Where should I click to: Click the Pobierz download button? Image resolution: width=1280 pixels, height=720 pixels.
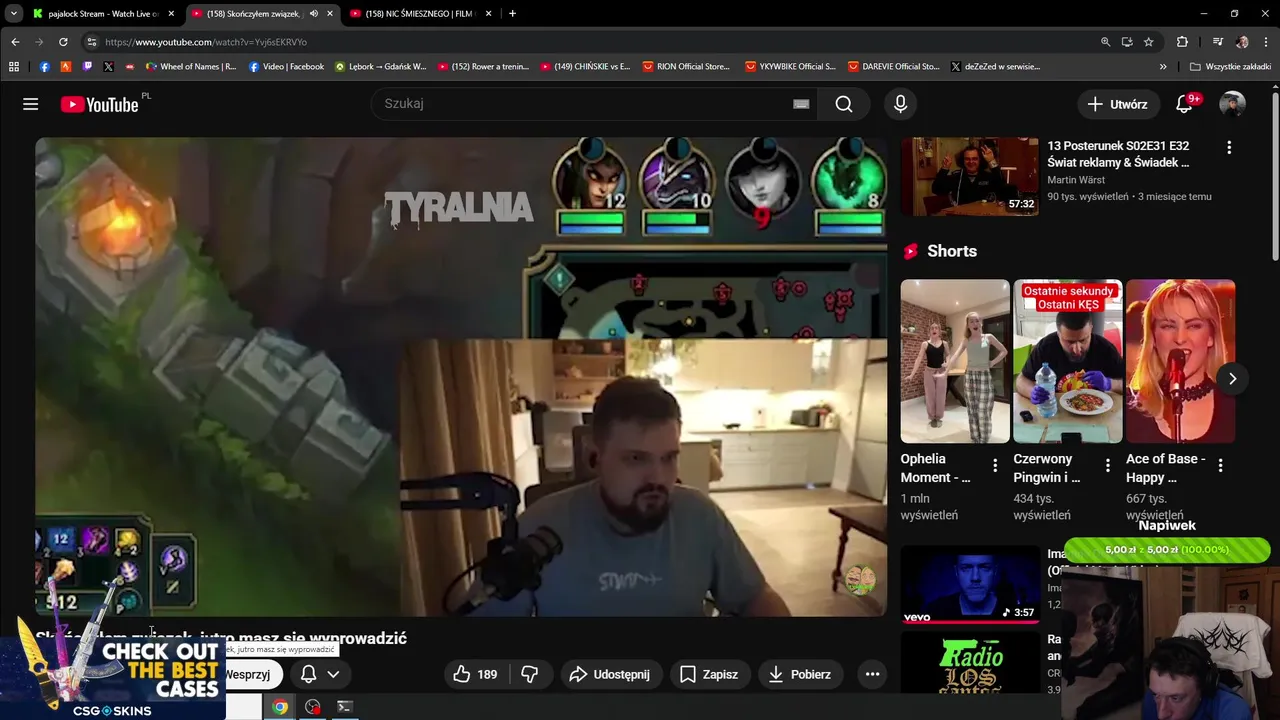[799, 674]
